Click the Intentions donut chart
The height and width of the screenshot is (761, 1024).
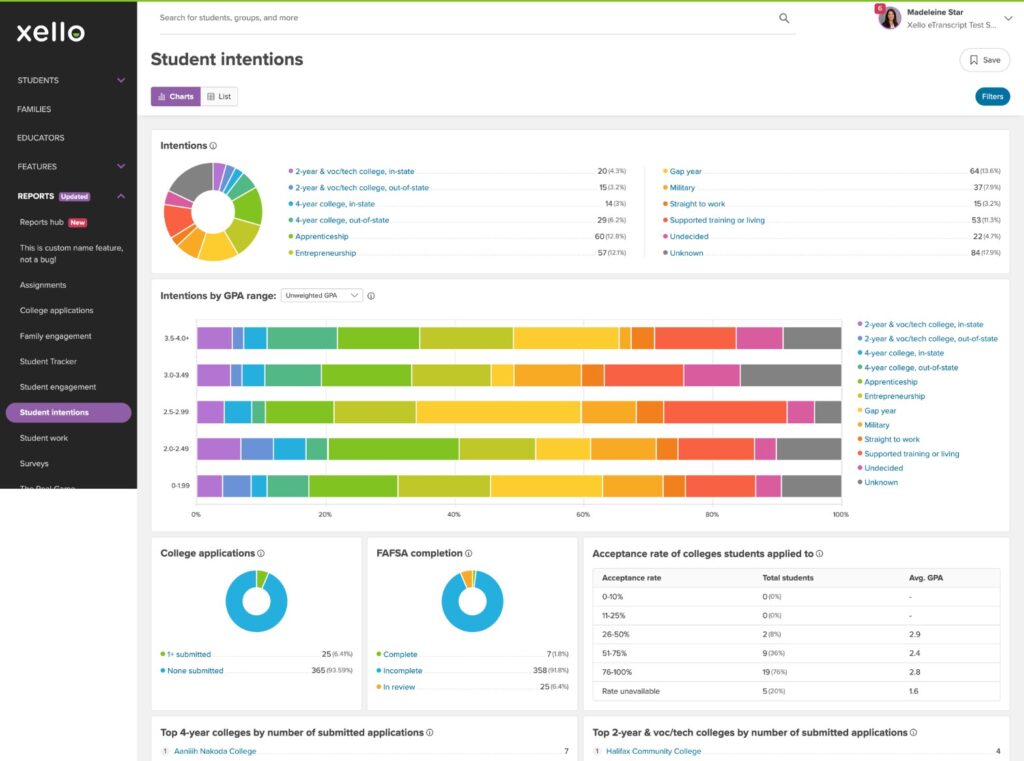pos(213,212)
